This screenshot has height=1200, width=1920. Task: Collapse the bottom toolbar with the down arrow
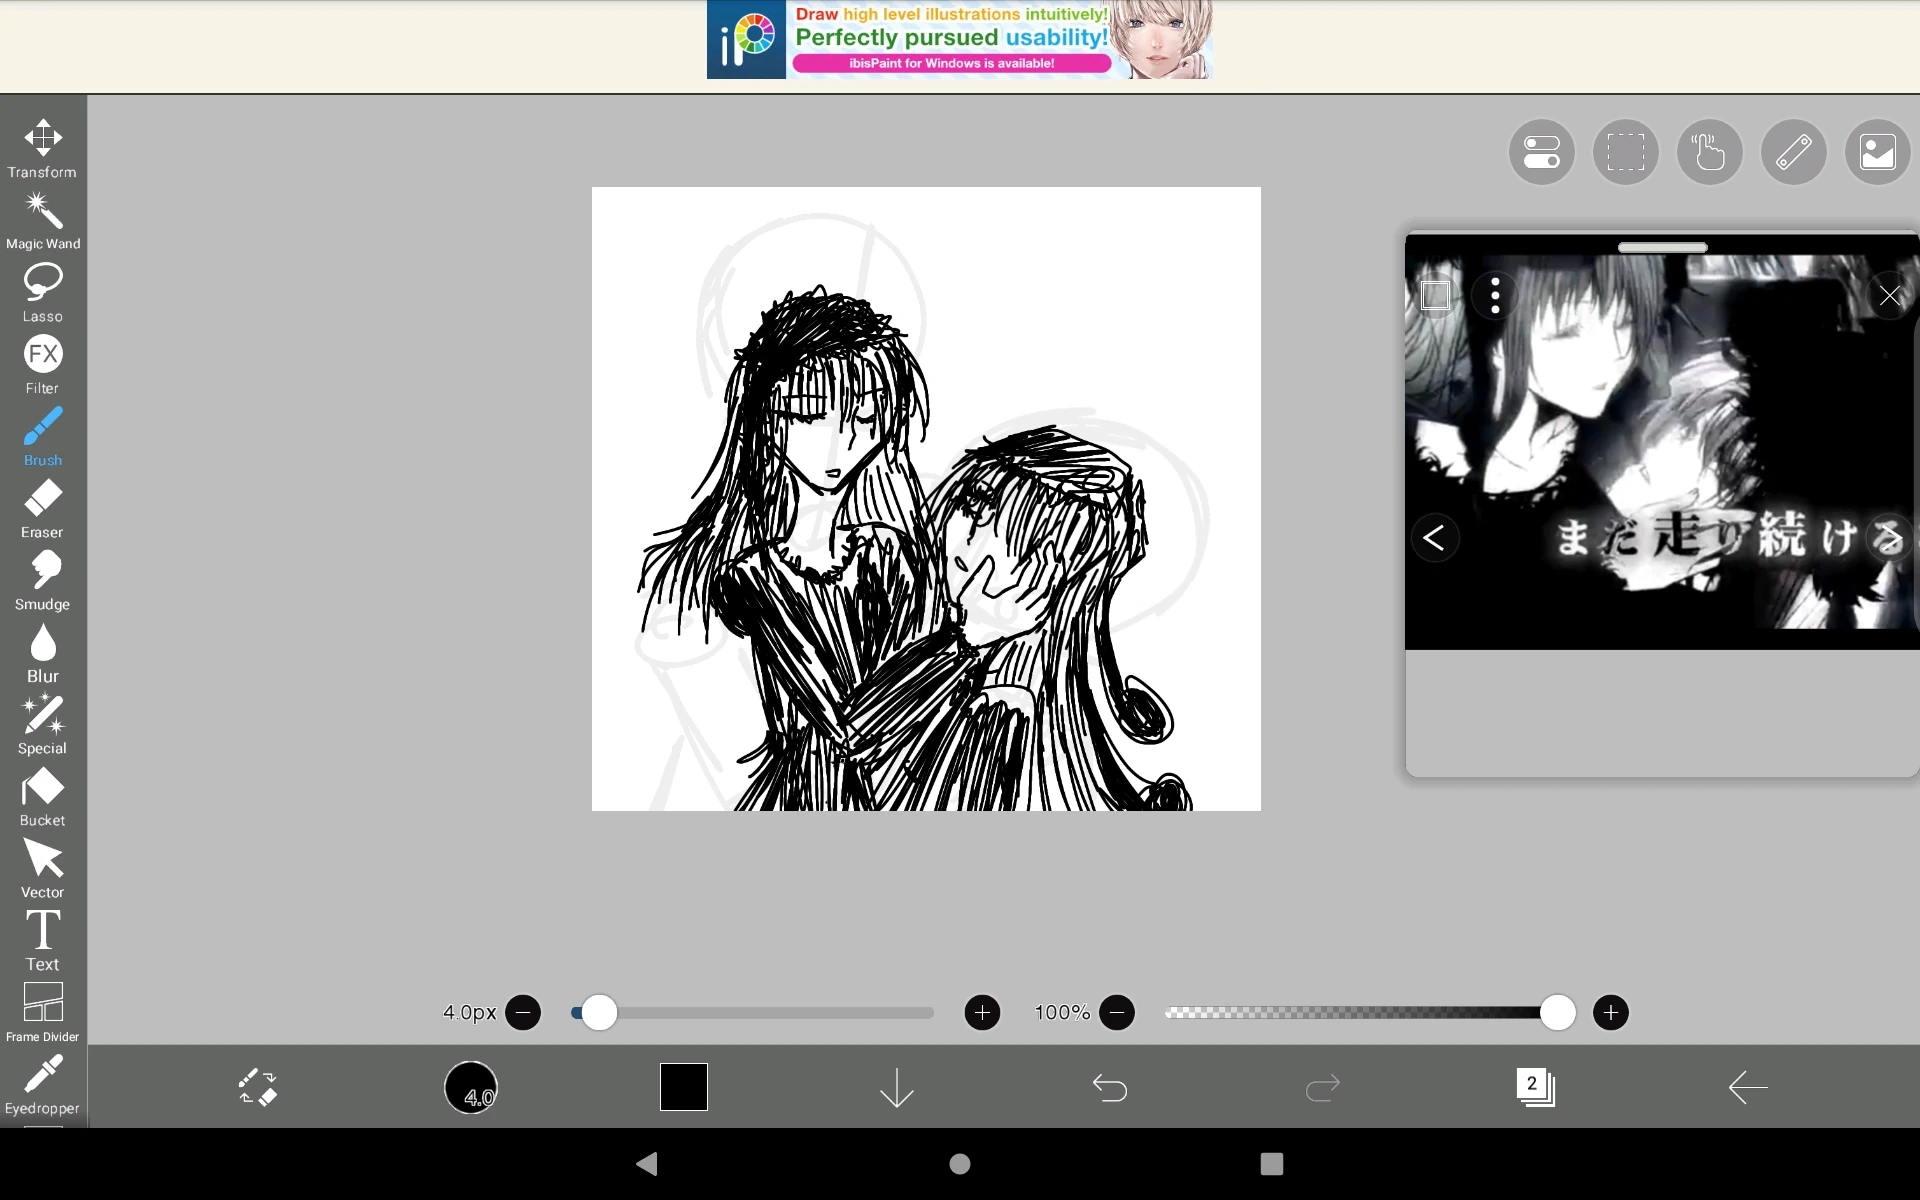[896, 1088]
